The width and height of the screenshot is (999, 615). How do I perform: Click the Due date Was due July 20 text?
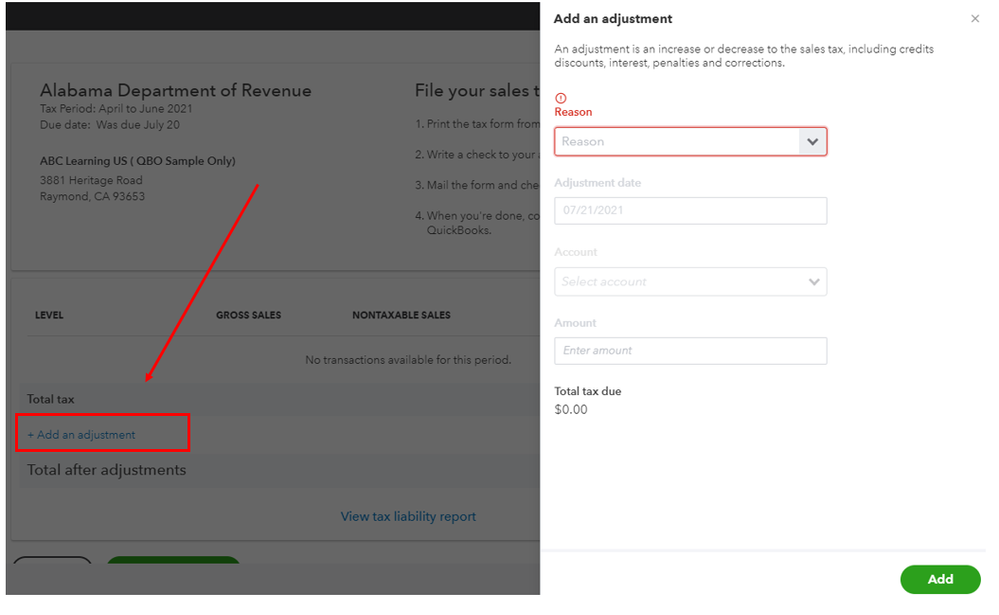(x=110, y=125)
